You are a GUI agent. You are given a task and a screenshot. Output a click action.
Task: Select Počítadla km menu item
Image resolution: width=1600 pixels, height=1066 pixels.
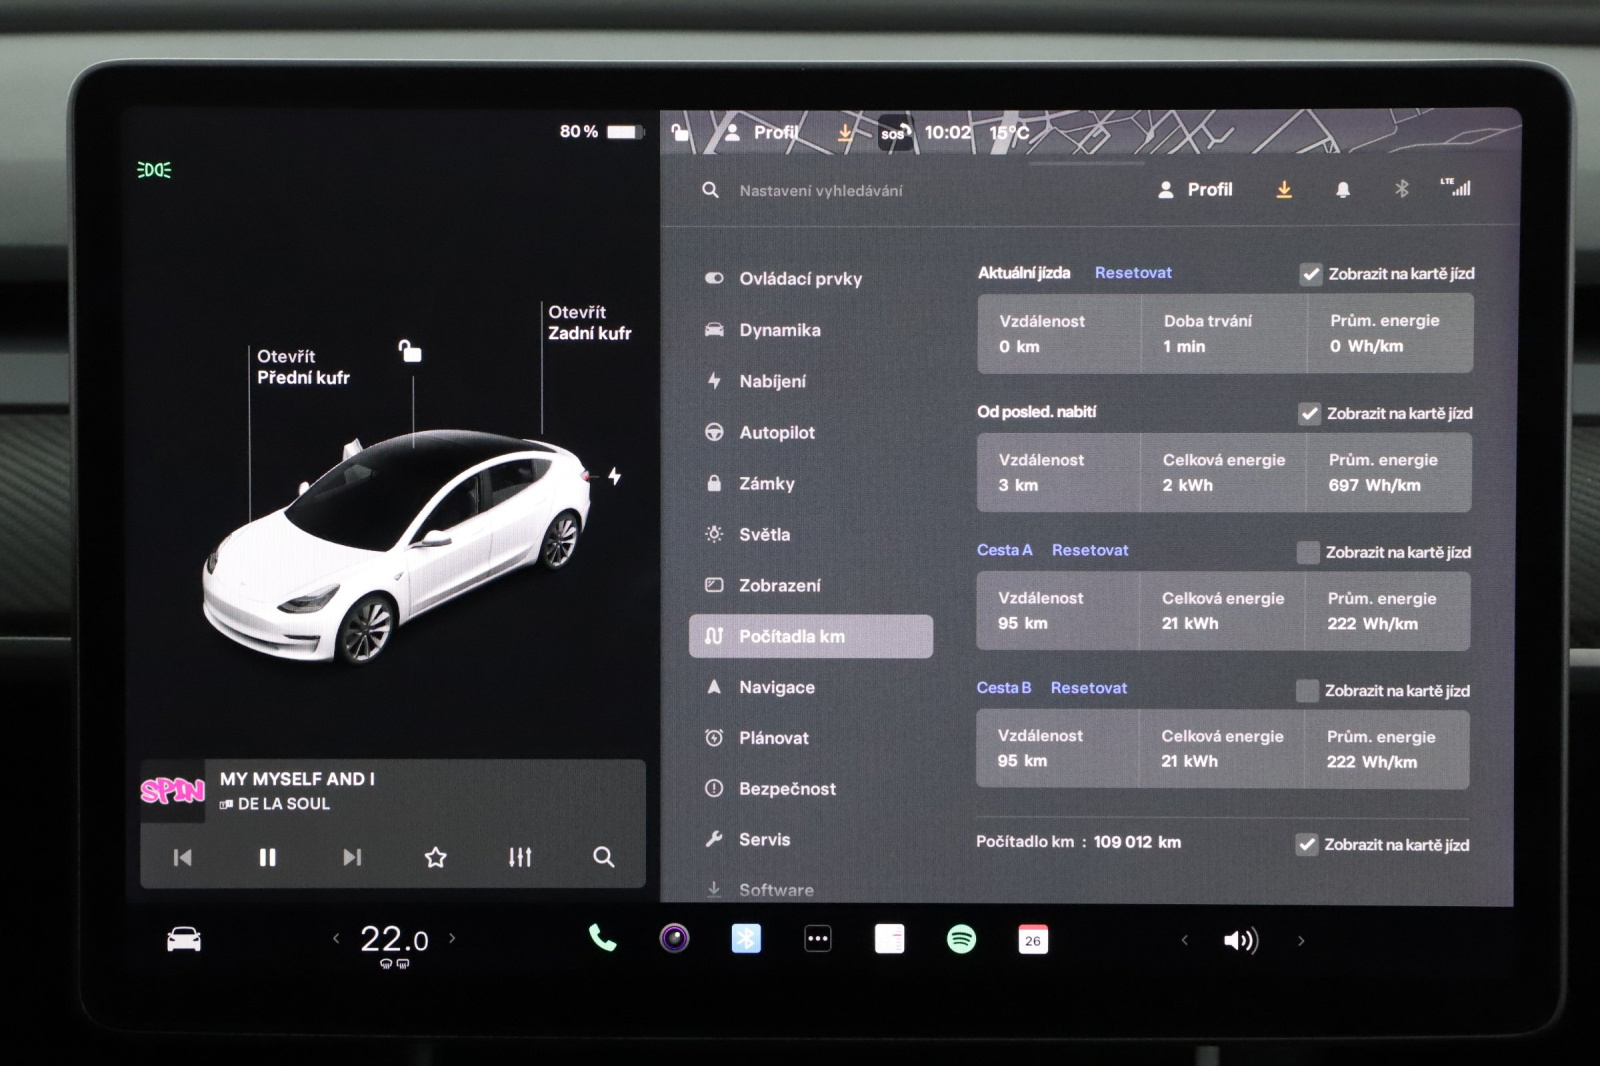point(811,636)
